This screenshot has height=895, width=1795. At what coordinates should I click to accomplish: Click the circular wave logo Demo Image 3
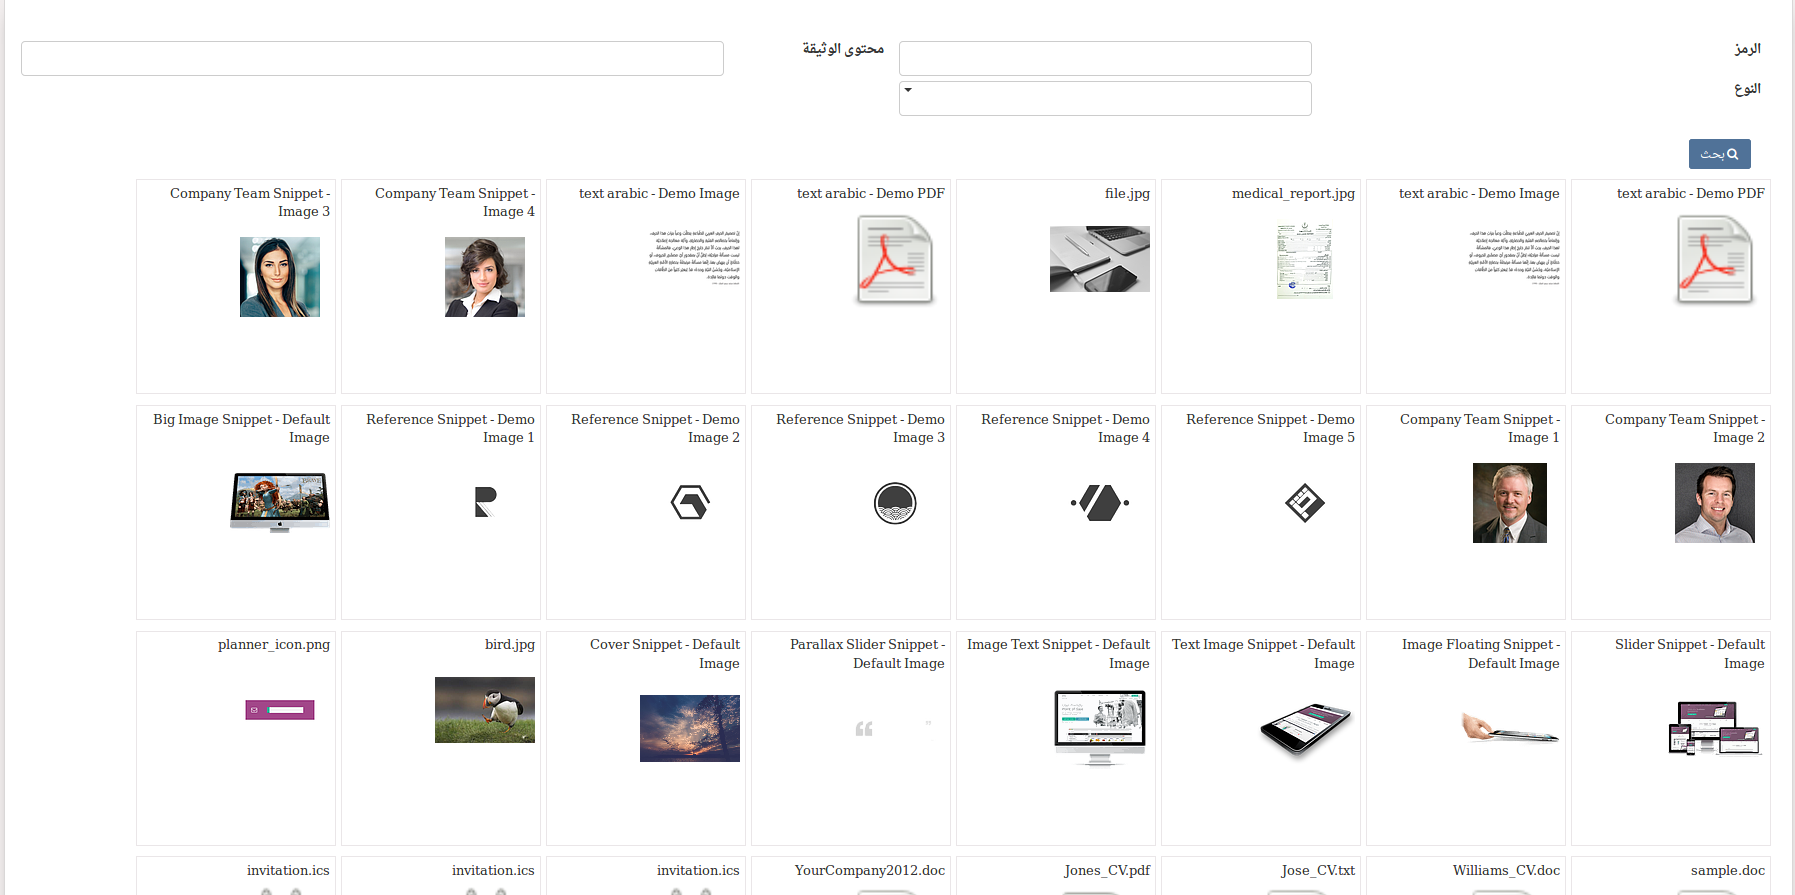click(x=895, y=503)
